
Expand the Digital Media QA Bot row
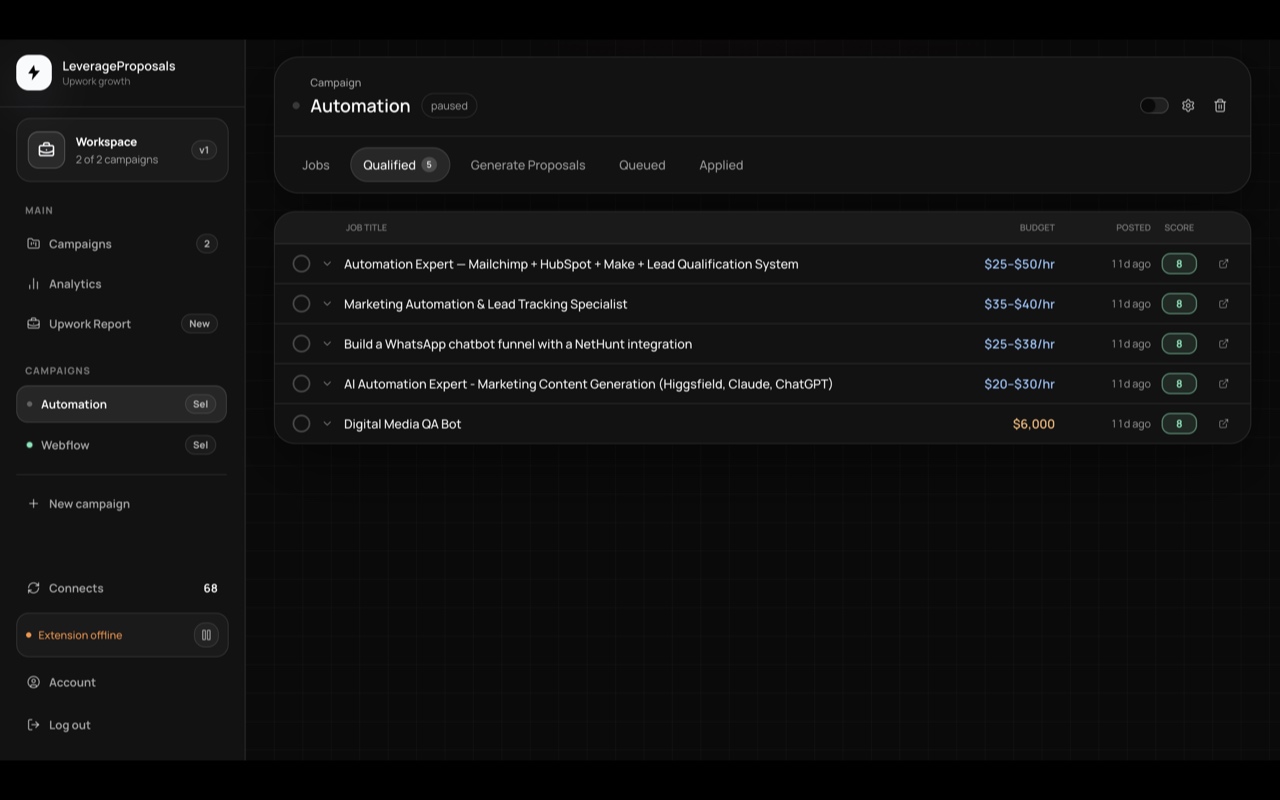coord(327,424)
